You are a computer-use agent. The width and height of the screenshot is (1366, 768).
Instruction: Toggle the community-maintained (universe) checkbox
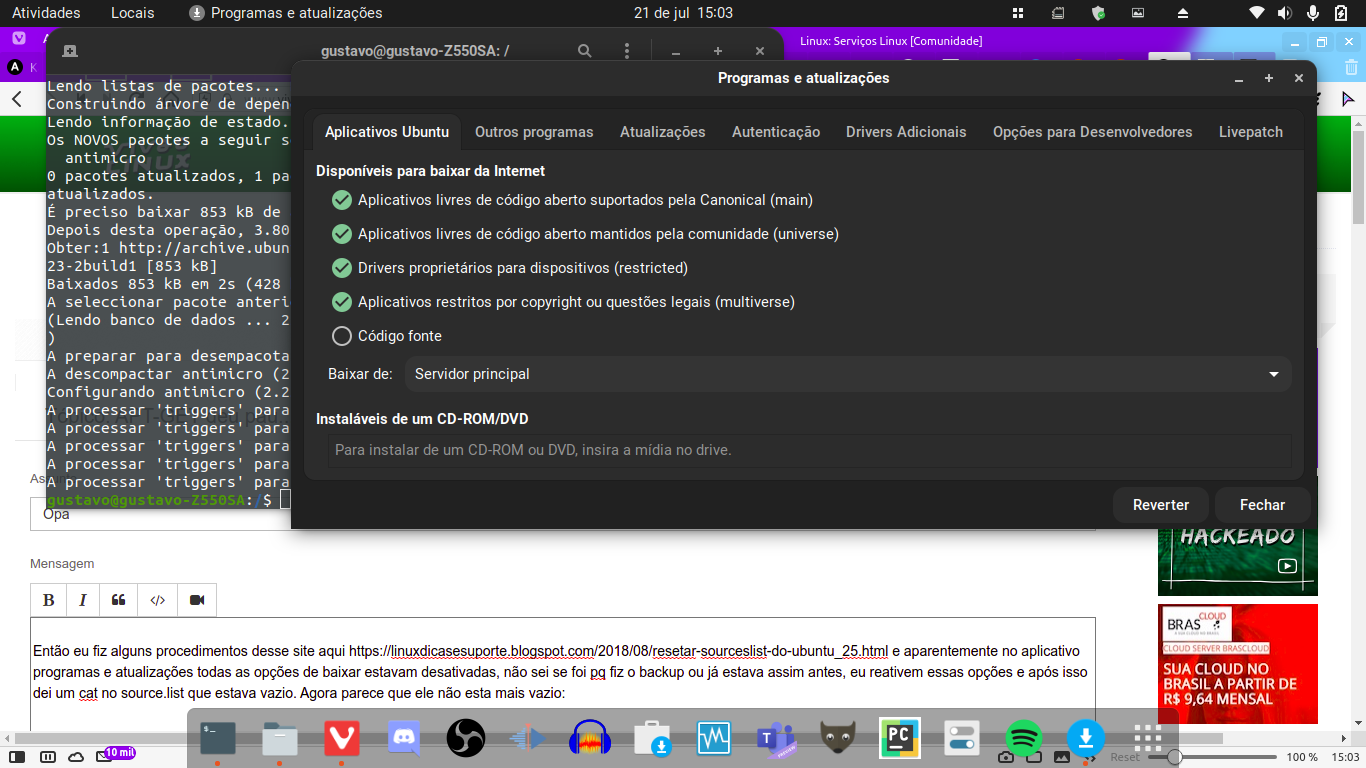tap(342, 234)
